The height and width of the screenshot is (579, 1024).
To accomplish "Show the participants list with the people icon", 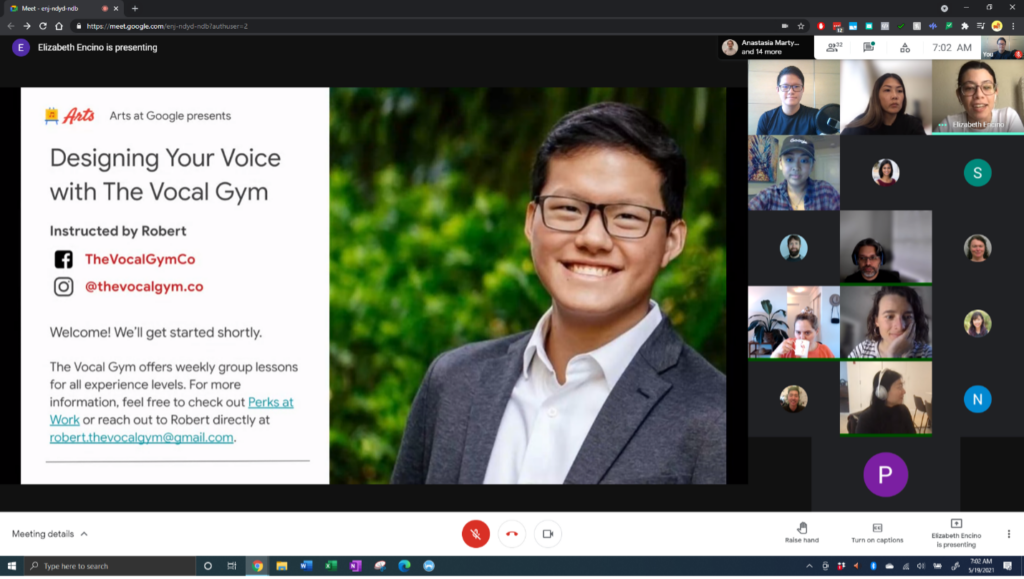I will click(x=834, y=47).
